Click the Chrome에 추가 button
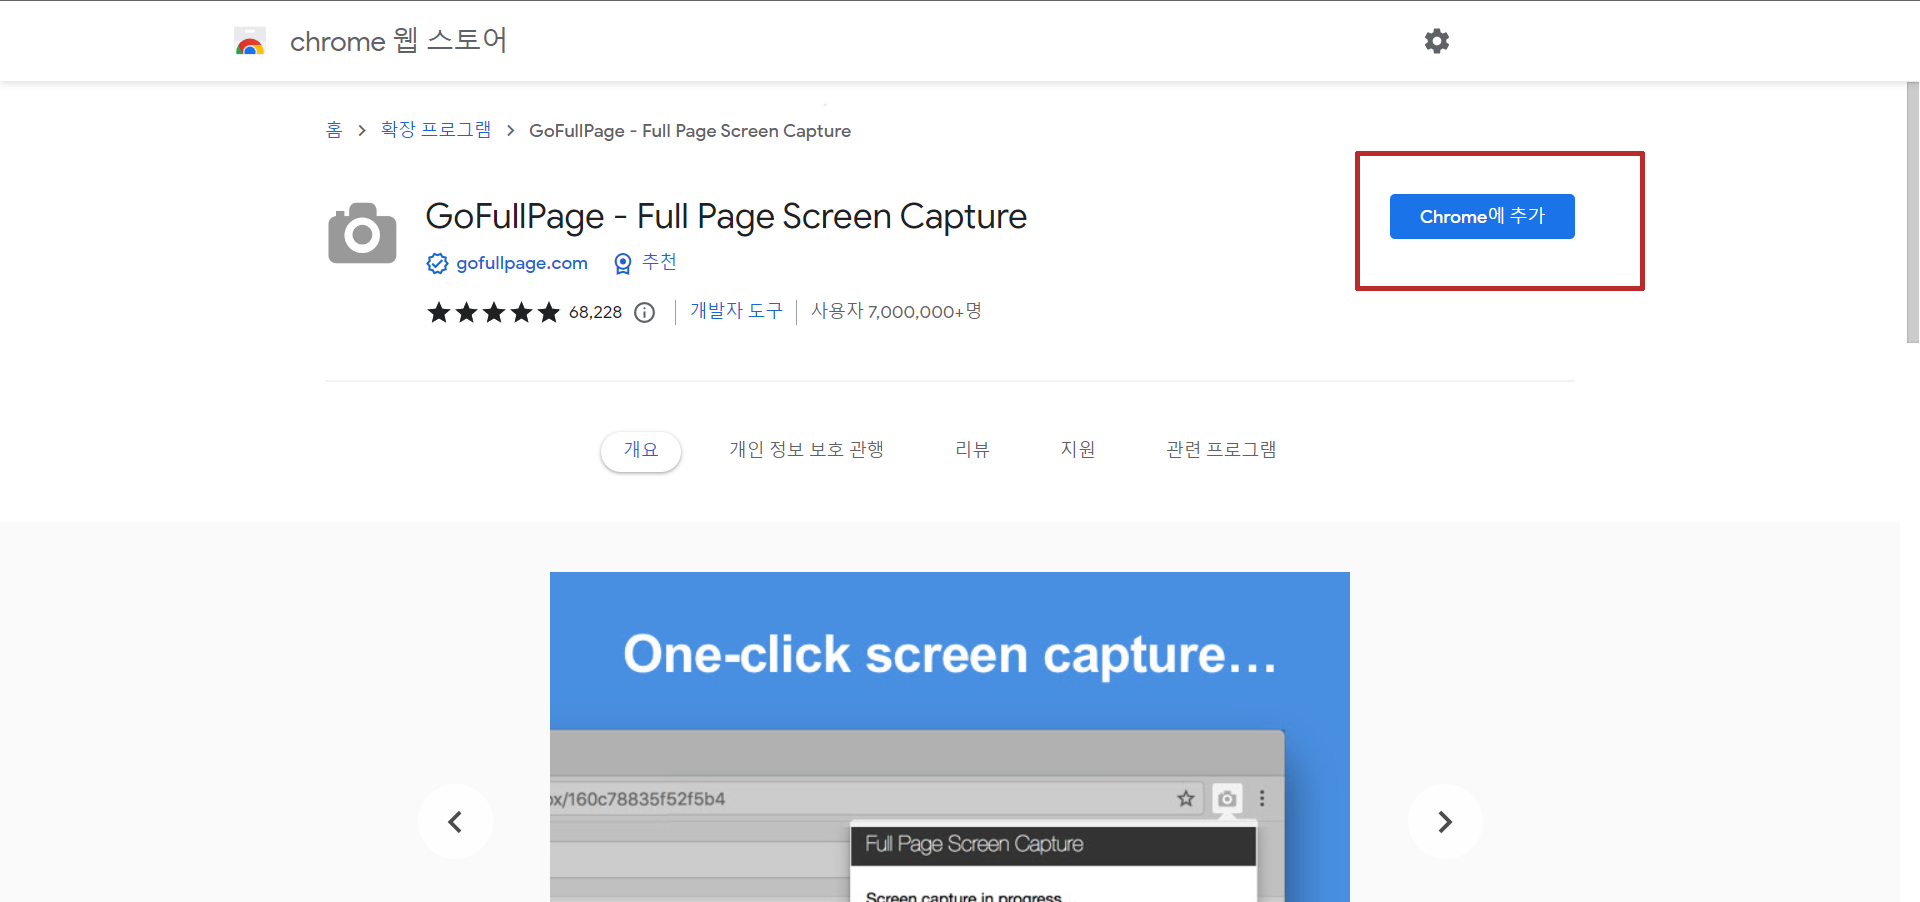The image size is (1920, 902). pyautogui.click(x=1482, y=216)
